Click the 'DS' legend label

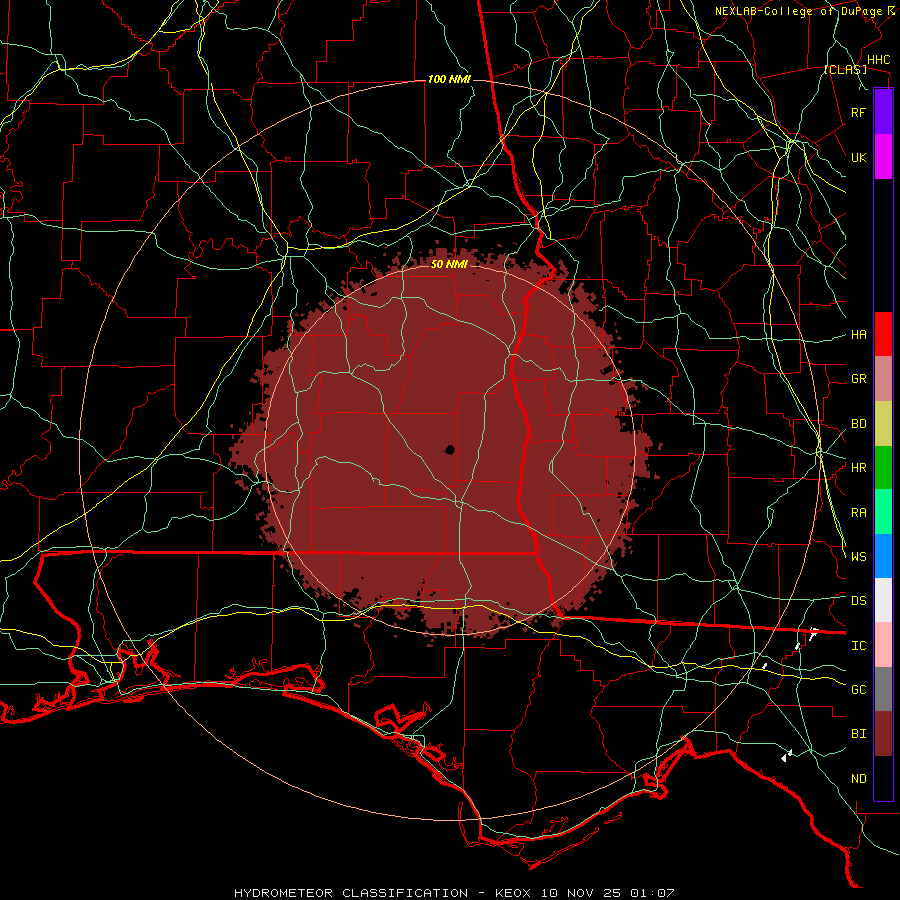[859, 601]
